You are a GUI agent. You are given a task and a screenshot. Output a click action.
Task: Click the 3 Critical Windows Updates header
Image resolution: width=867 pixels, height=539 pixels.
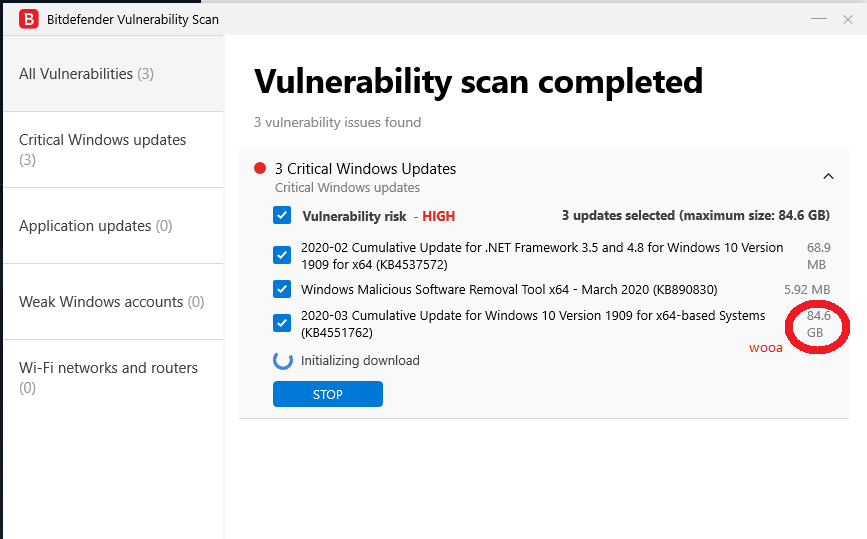pos(365,169)
